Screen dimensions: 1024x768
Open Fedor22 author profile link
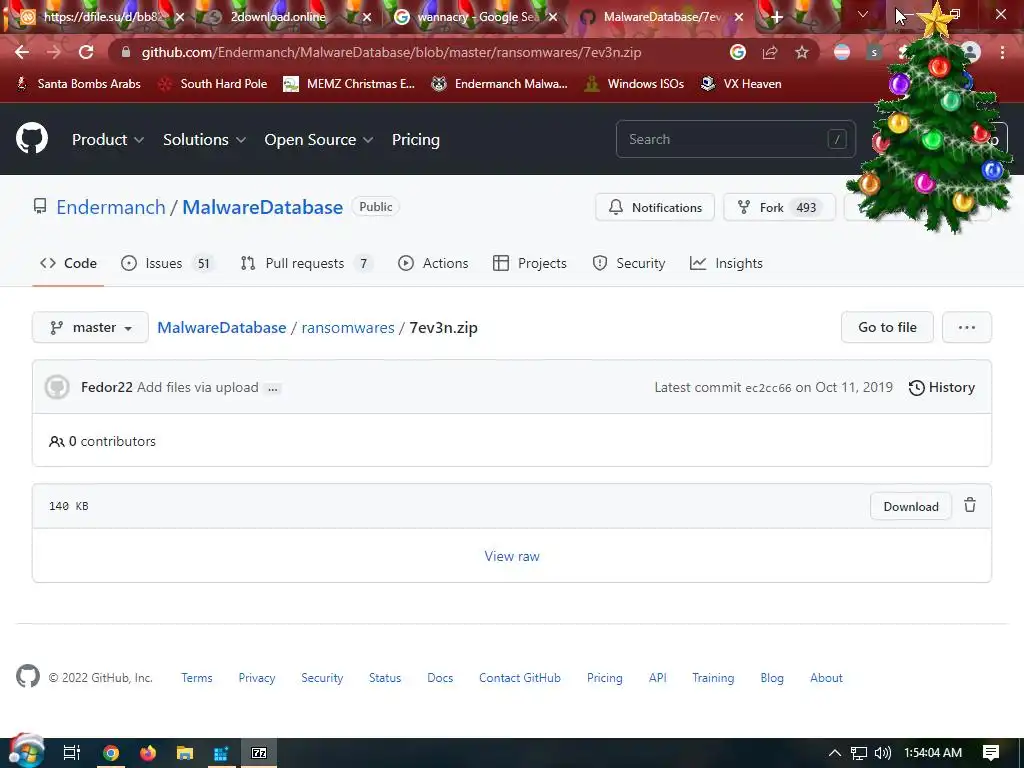(106, 387)
